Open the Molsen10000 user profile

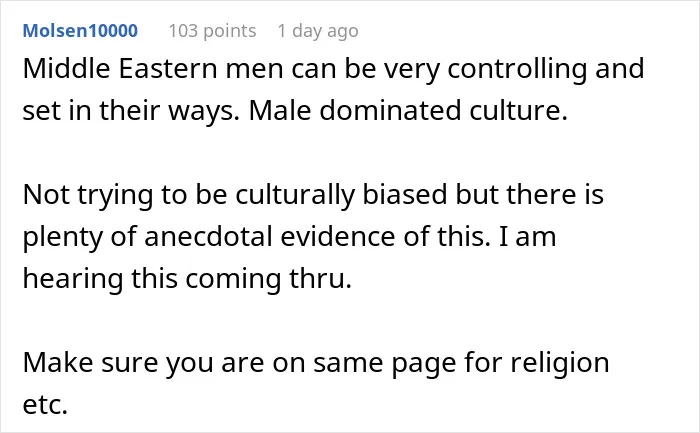pos(80,31)
